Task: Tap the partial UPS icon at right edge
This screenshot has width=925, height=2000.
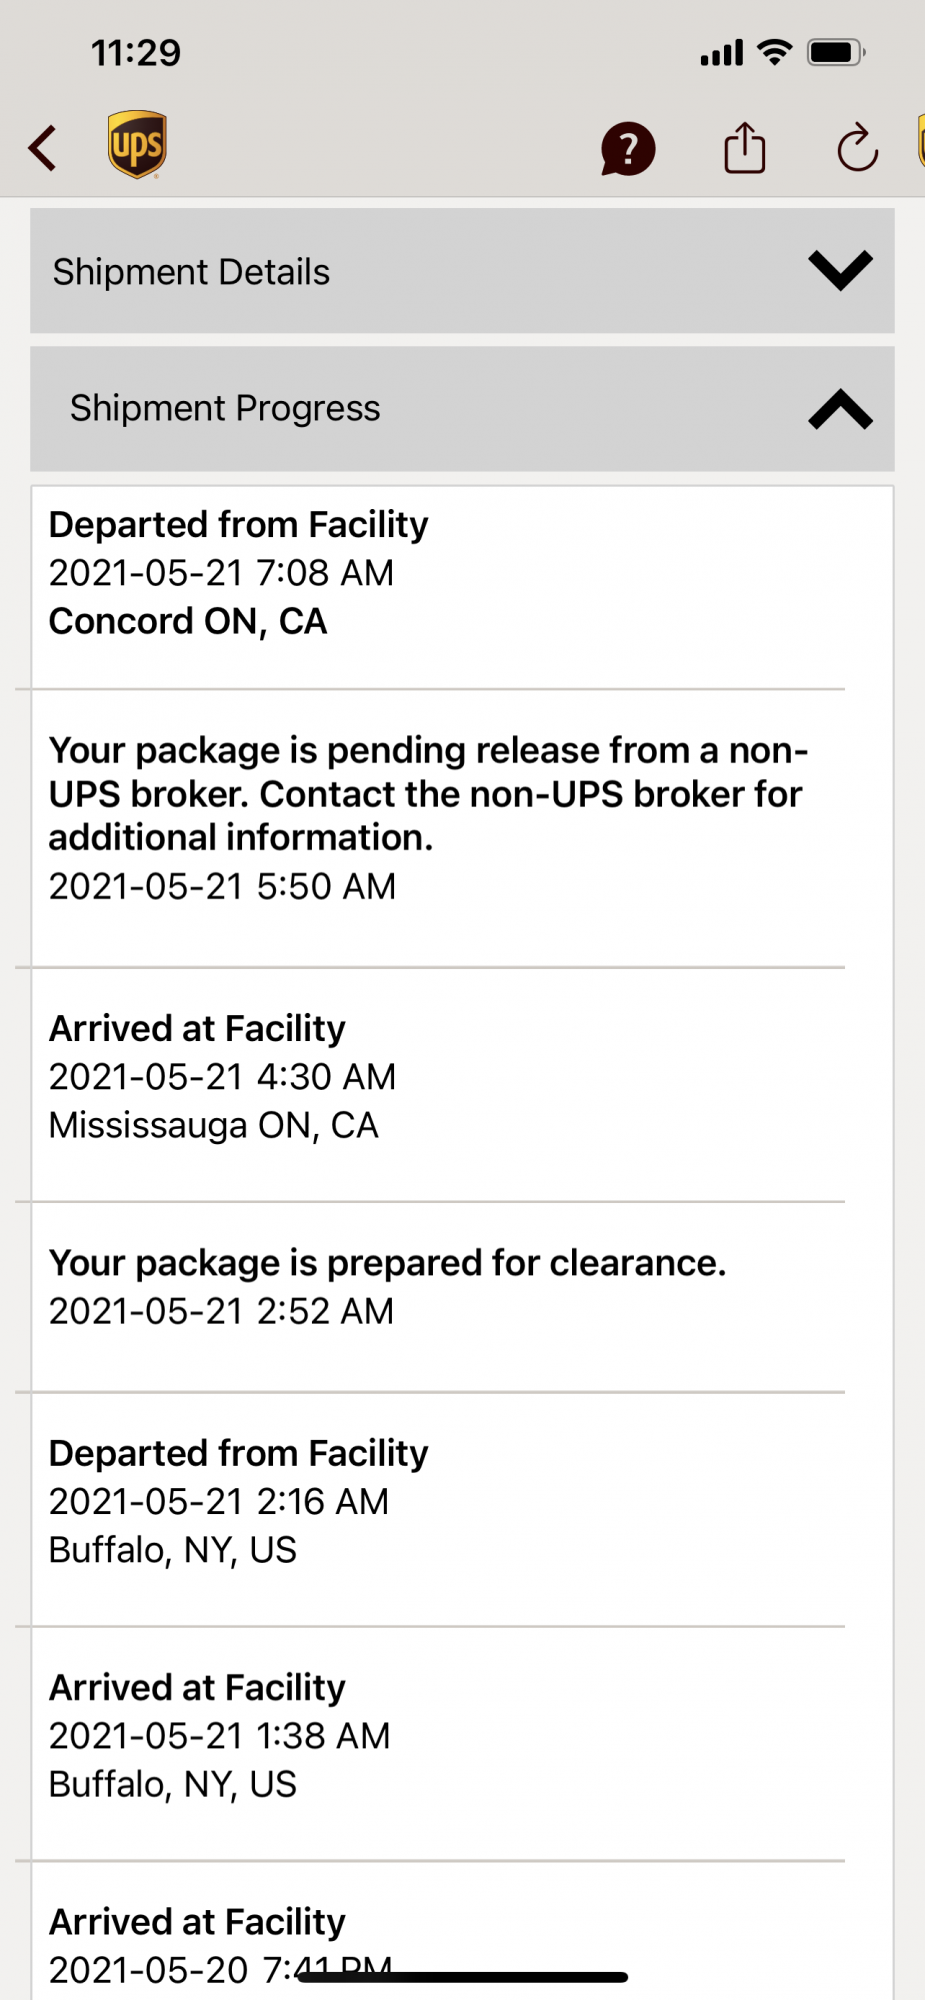Action: pyautogui.click(x=920, y=142)
